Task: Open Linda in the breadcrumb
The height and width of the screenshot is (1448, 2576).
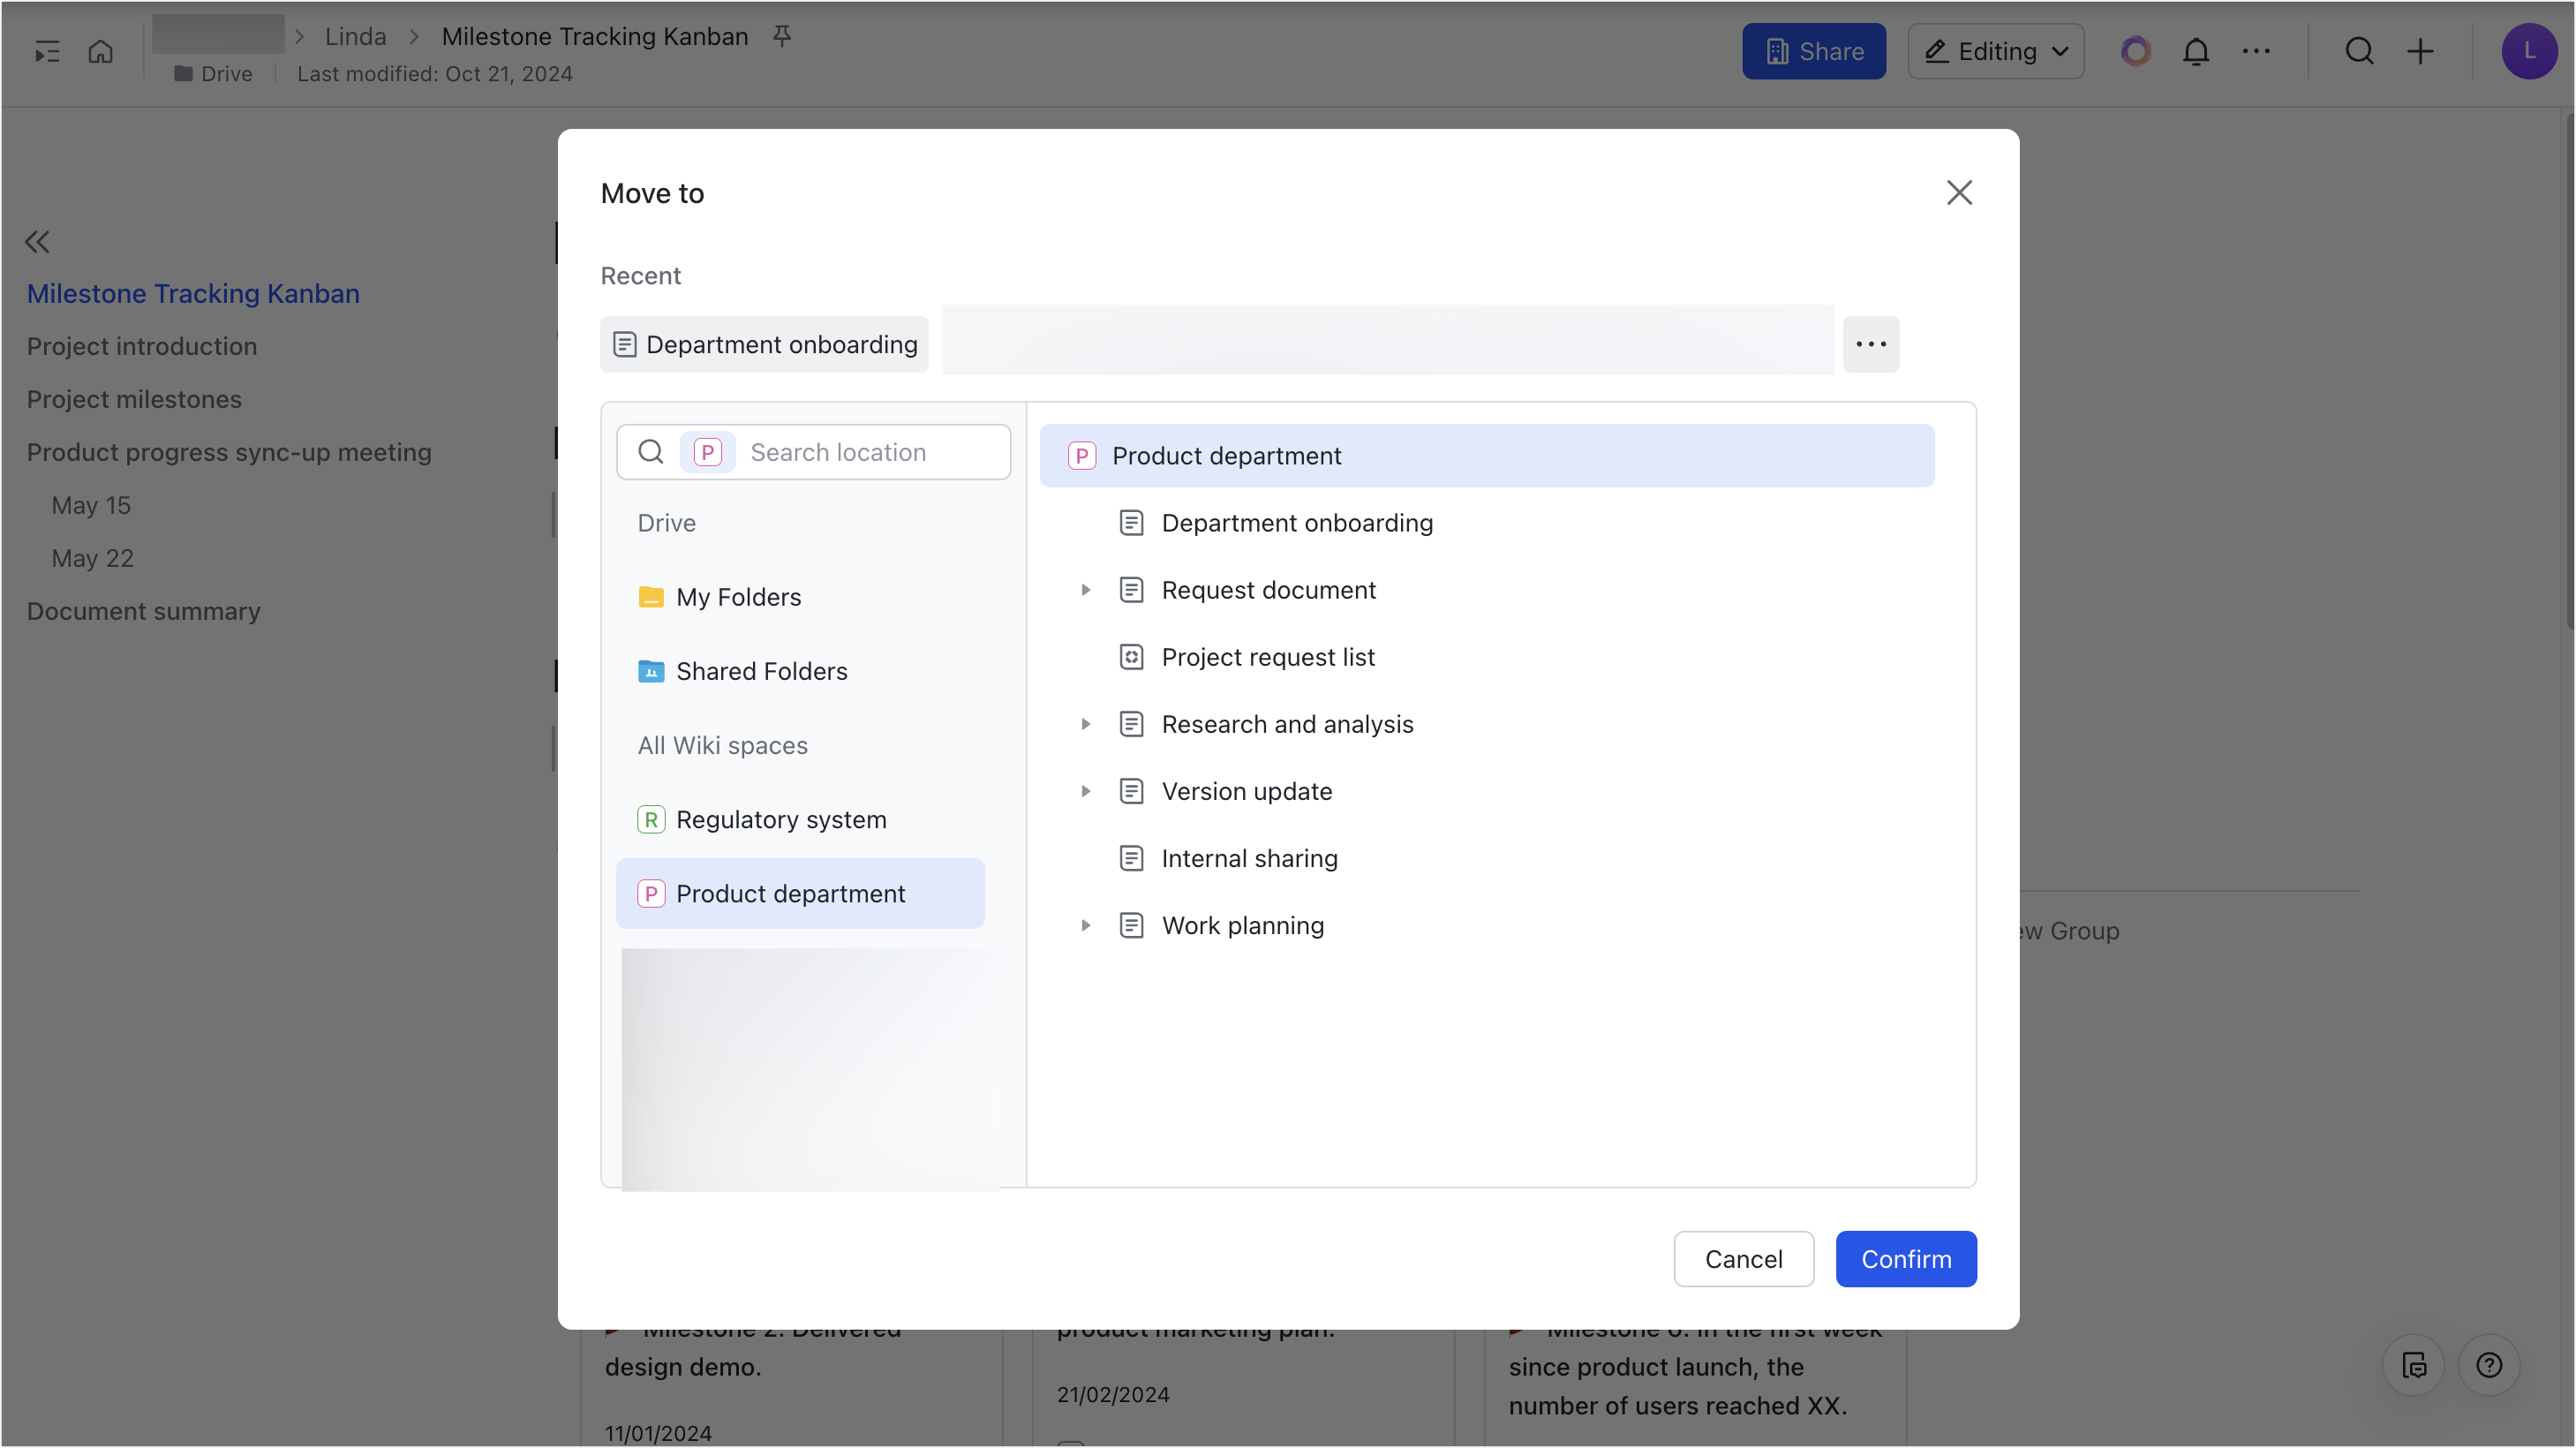Action: click(x=355, y=36)
